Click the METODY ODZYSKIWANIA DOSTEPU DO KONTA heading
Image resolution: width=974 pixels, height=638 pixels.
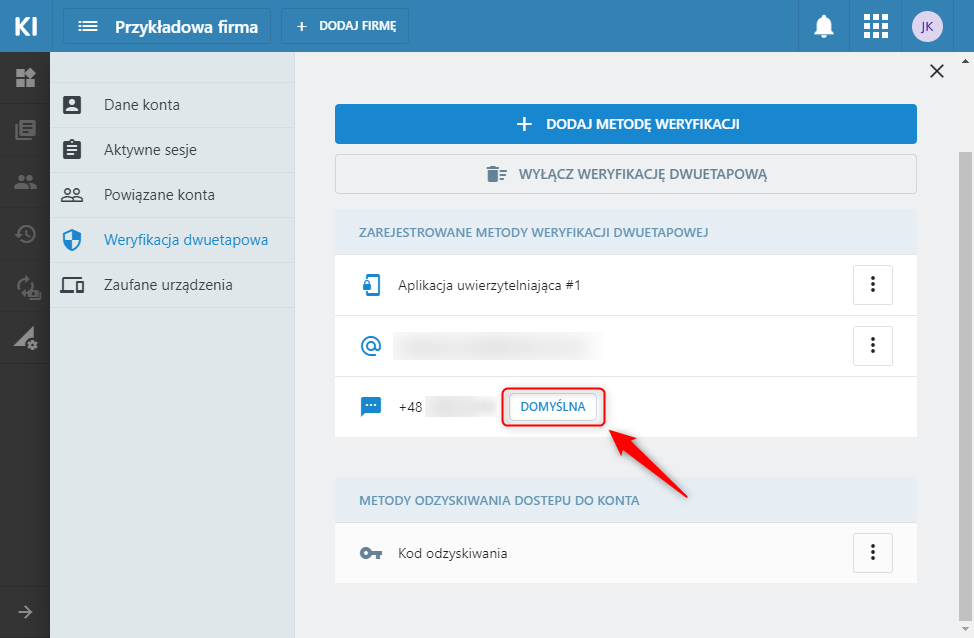tap(499, 501)
